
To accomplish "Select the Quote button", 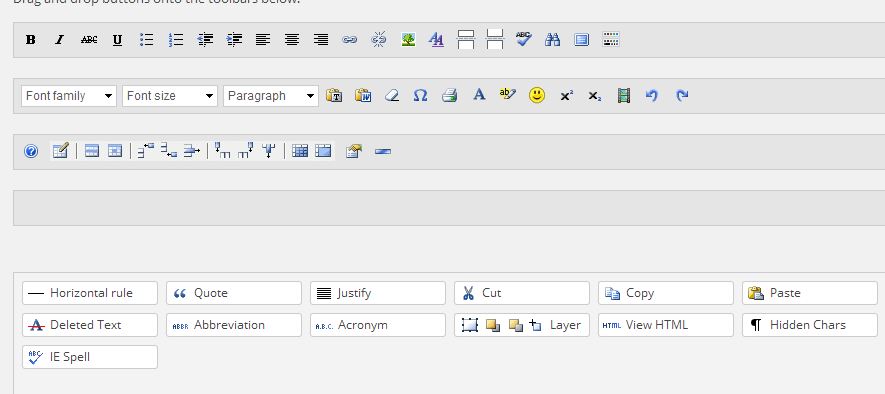I will tap(234, 293).
